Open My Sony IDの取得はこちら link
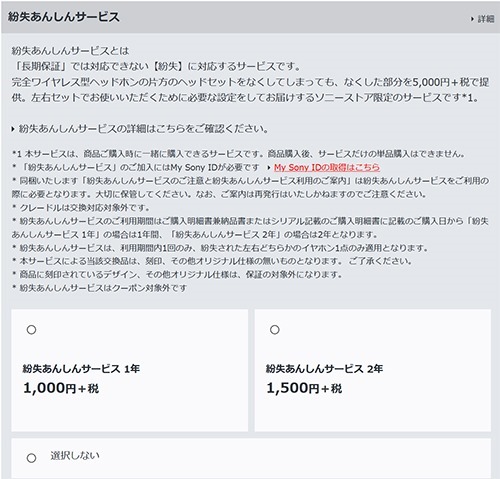Screen dimensions: 500x479 pyautogui.click(x=327, y=167)
